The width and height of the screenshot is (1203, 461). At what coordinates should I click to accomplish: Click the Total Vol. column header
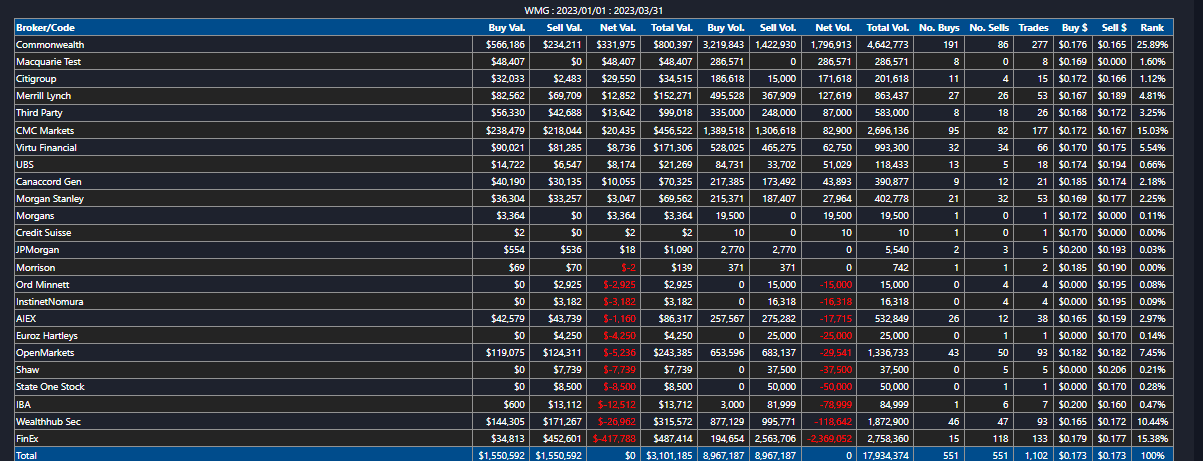coord(883,28)
